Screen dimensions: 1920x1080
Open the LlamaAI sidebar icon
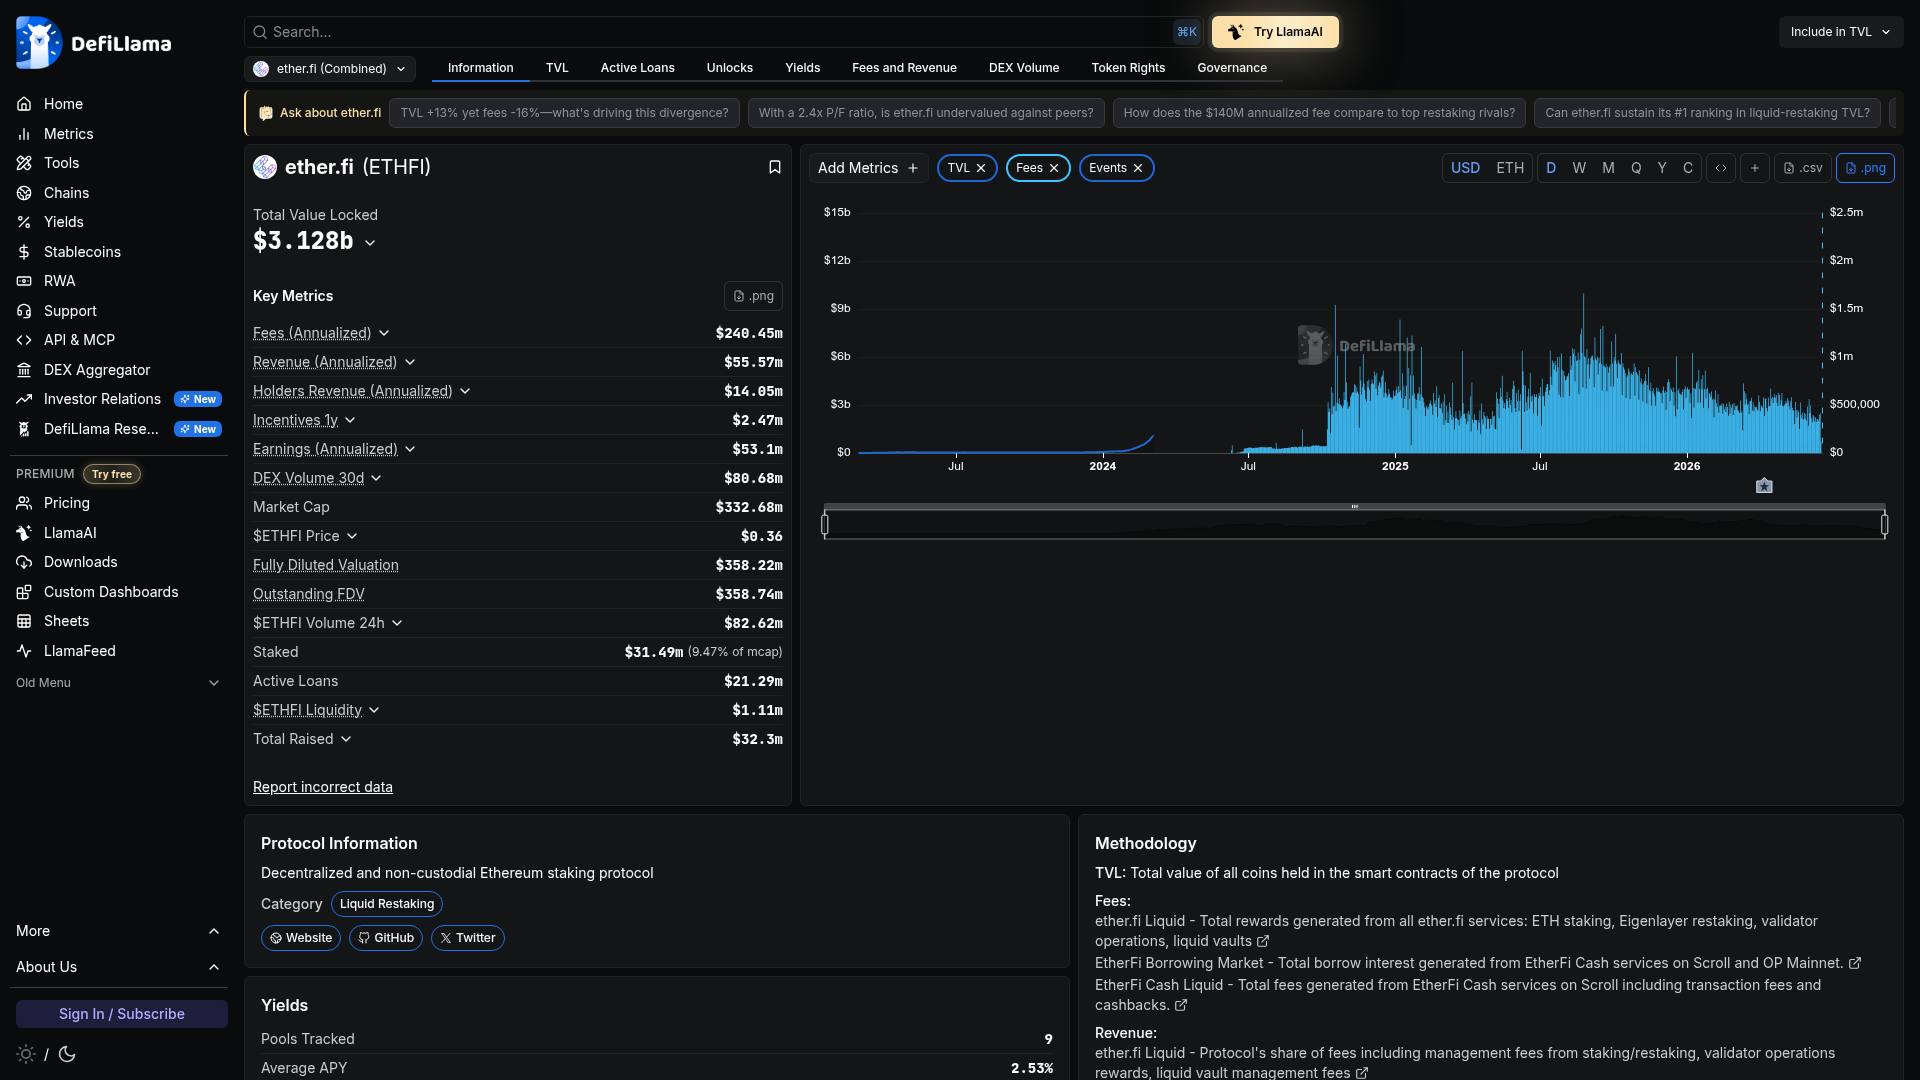tap(24, 533)
